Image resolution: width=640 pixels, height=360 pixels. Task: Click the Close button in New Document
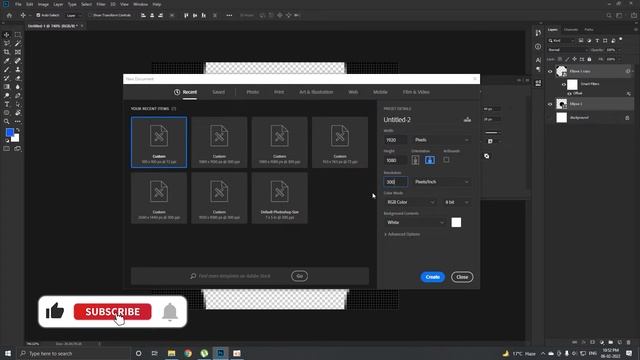tap(462, 277)
